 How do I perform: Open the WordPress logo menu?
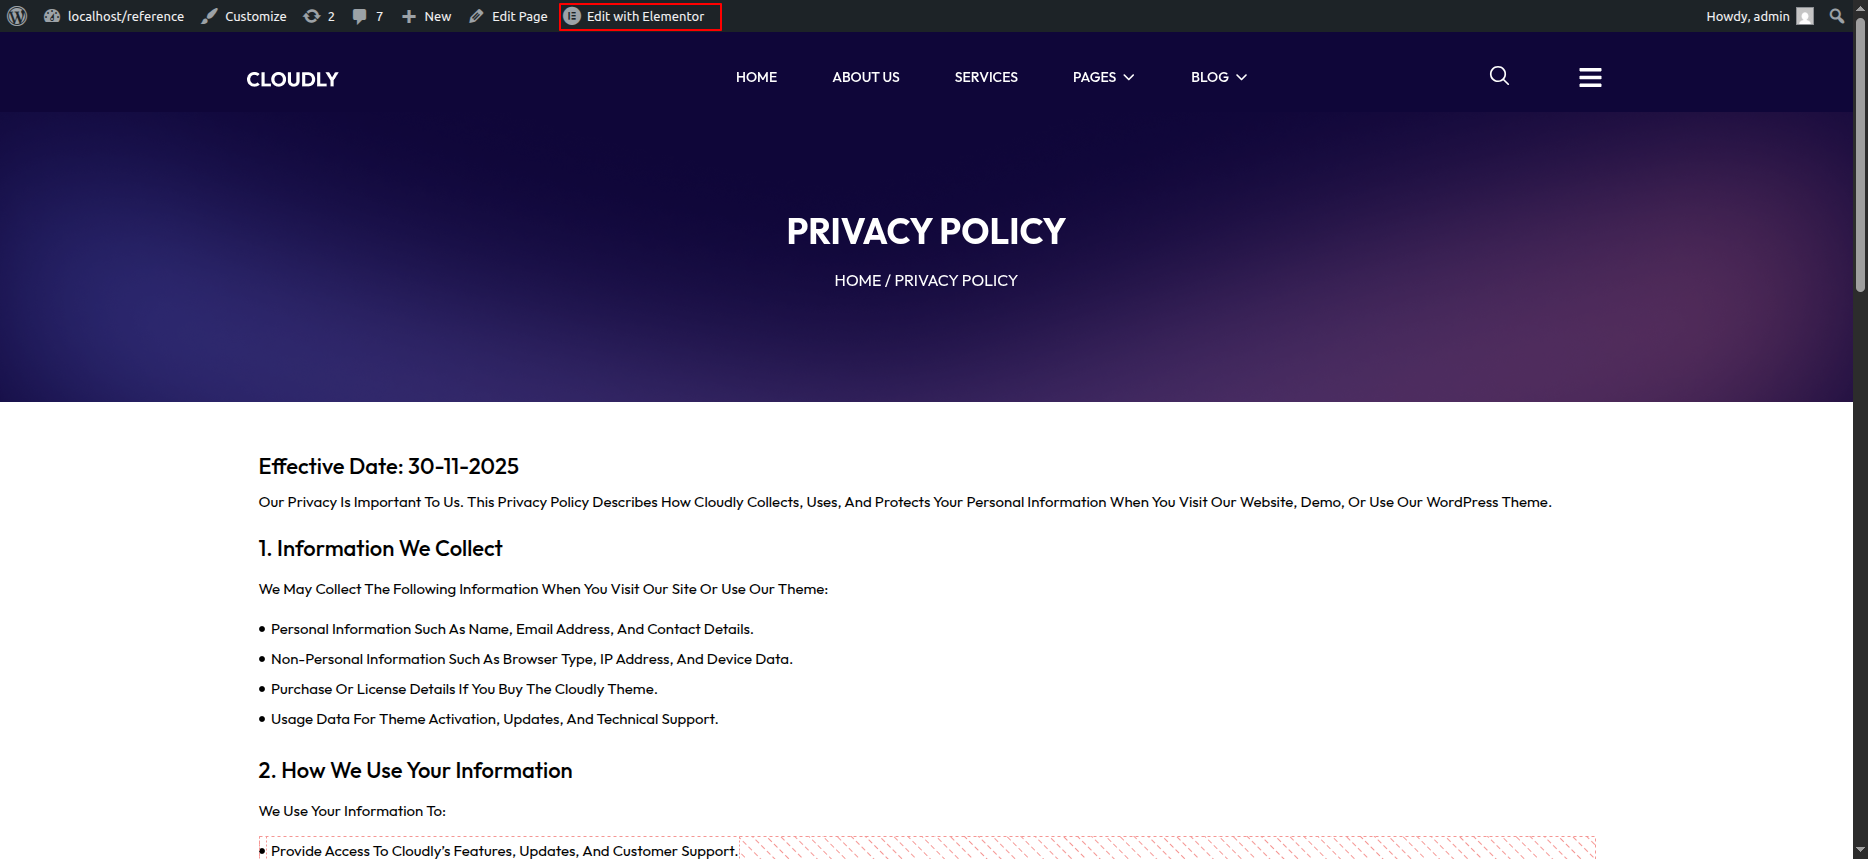coord(17,16)
